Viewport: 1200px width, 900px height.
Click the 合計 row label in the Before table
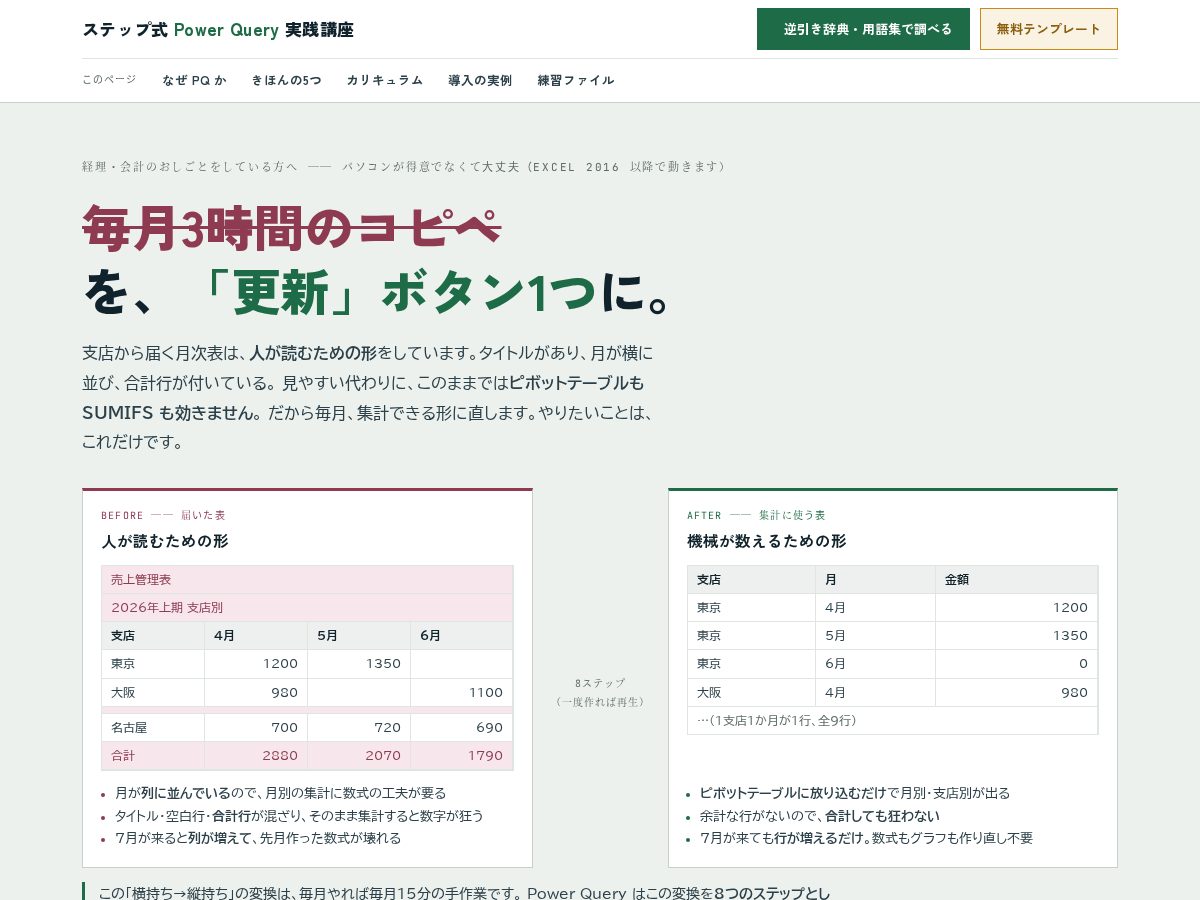tap(153, 756)
